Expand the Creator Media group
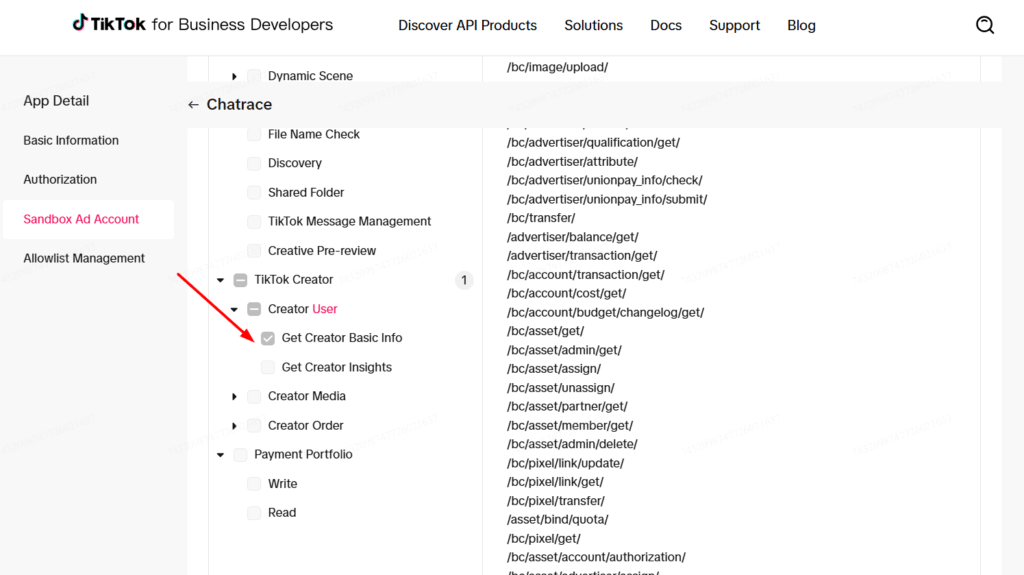The height and width of the screenshot is (575, 1024). pos(234,397)
